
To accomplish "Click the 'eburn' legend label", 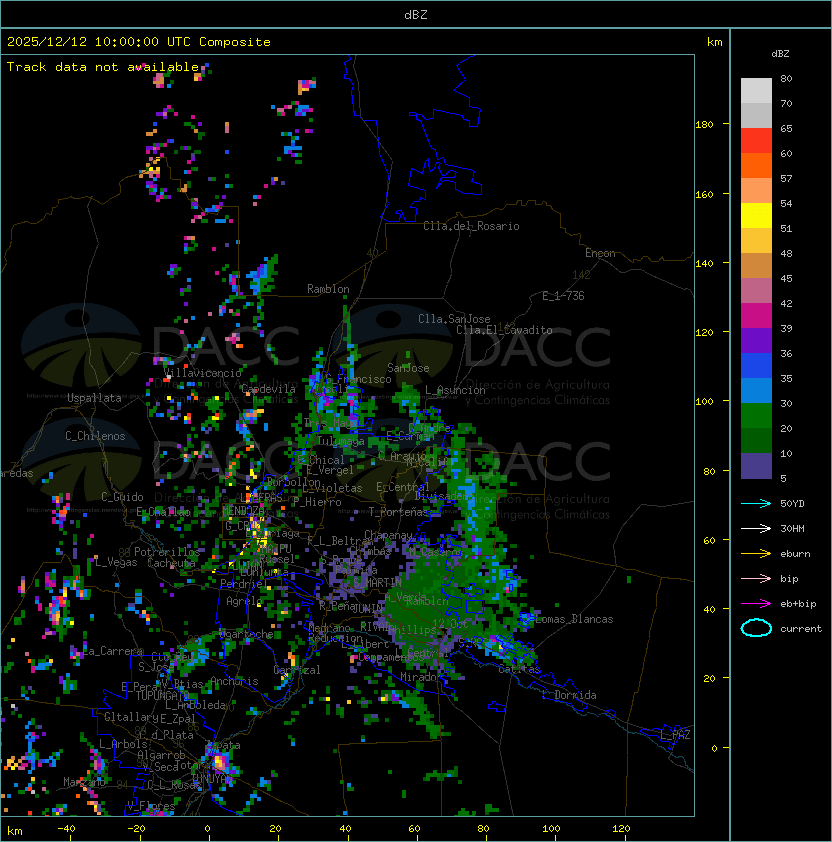I will 795,554.
